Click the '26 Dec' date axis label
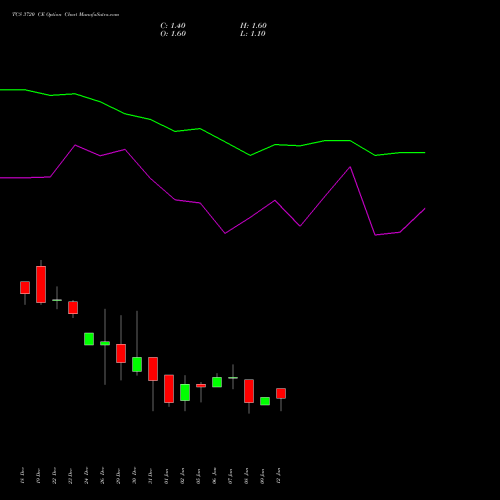 pos(102,476)
